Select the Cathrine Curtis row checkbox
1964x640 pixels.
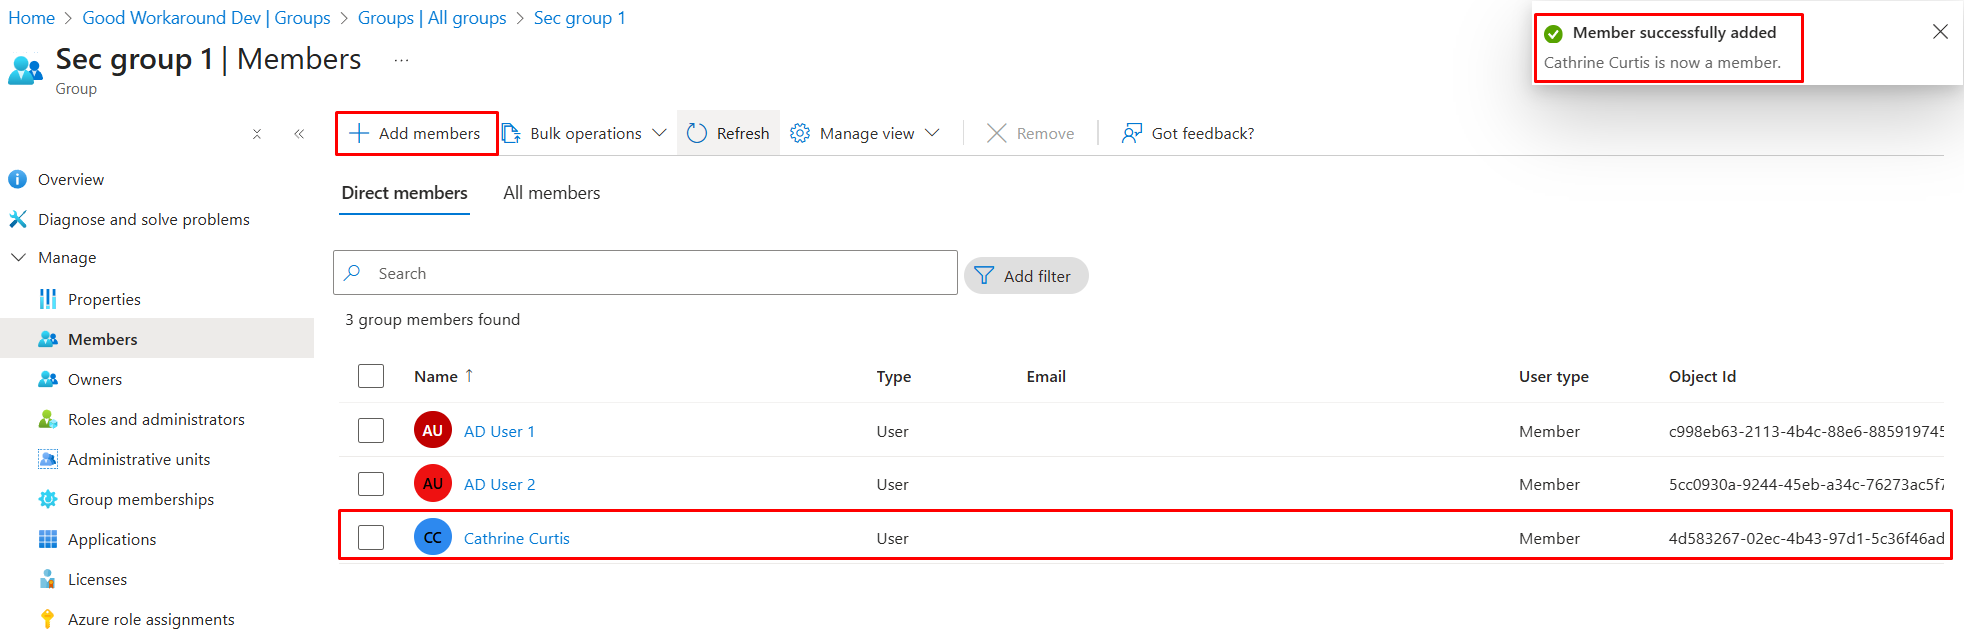pos(371,538)
